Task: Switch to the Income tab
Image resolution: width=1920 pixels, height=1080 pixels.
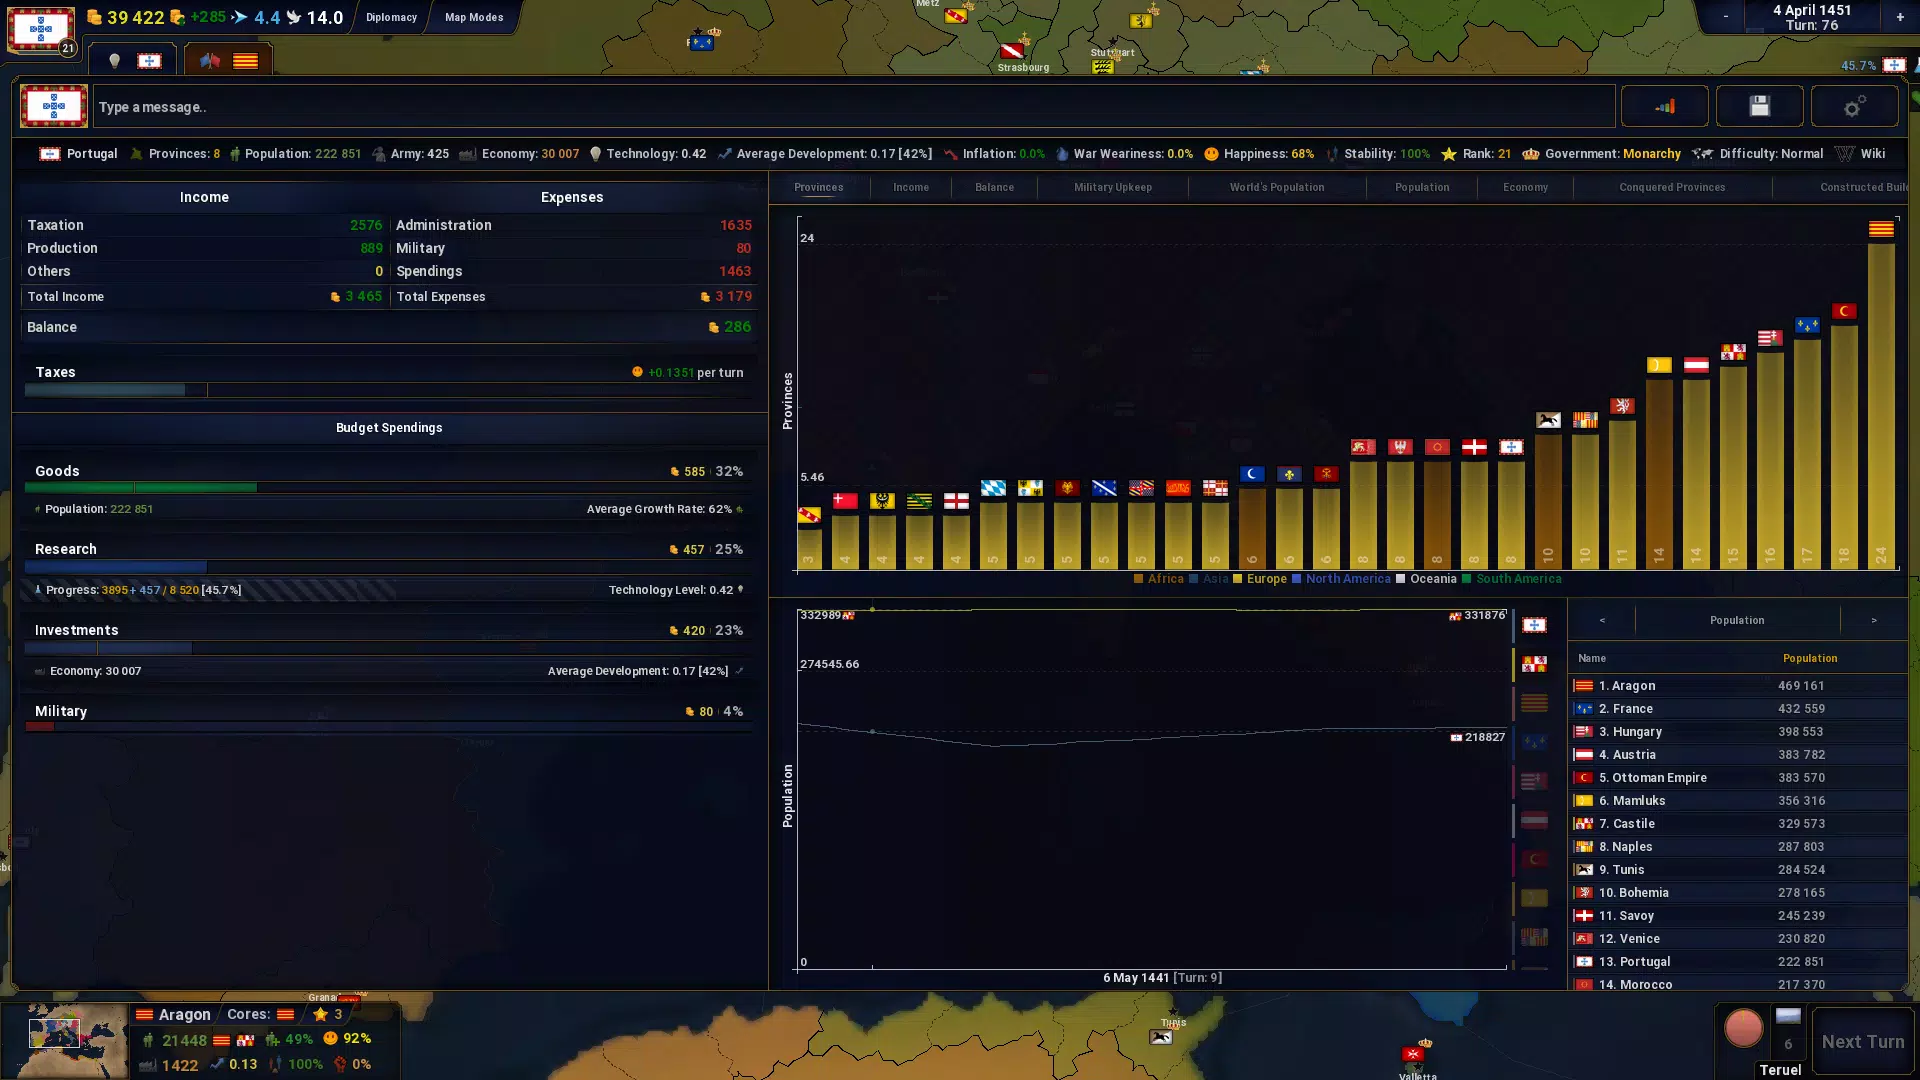Action: (910, 187)
